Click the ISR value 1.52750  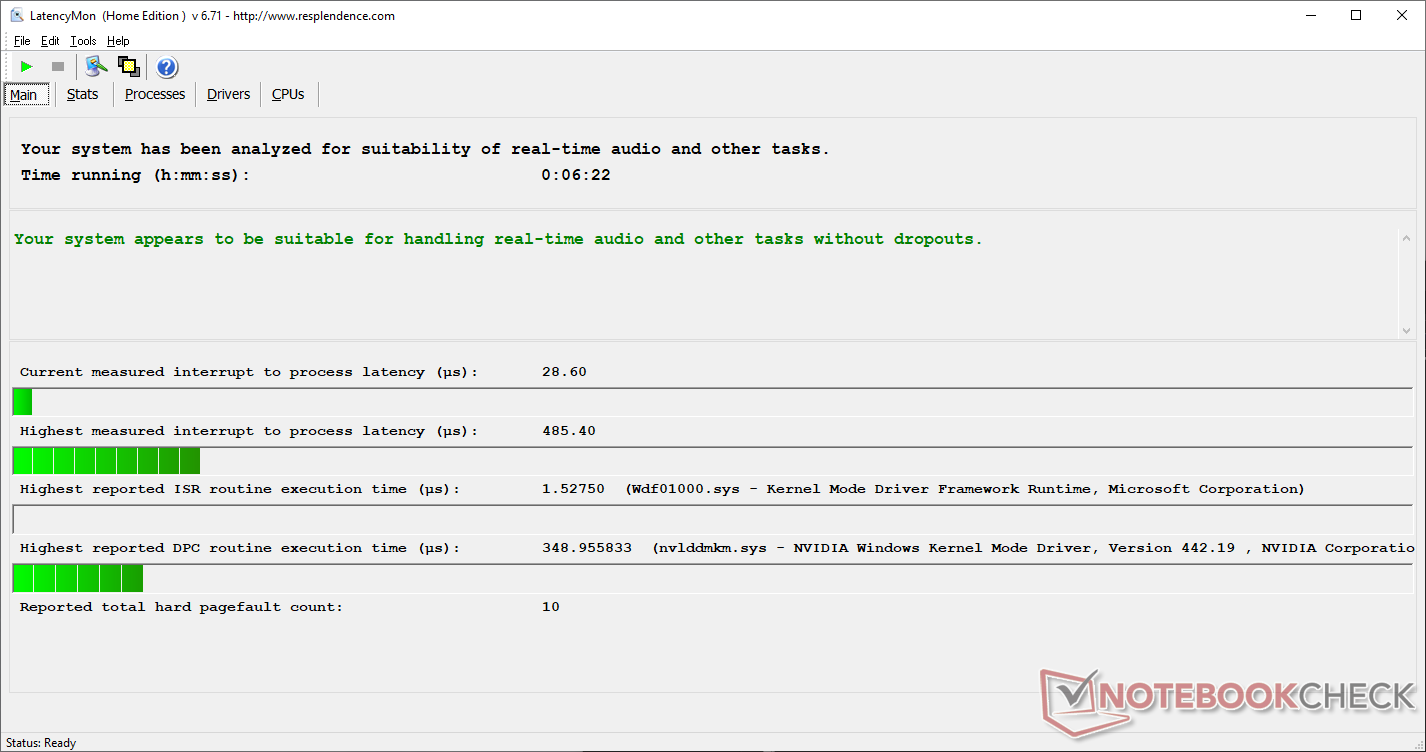[x=573, y=489]
